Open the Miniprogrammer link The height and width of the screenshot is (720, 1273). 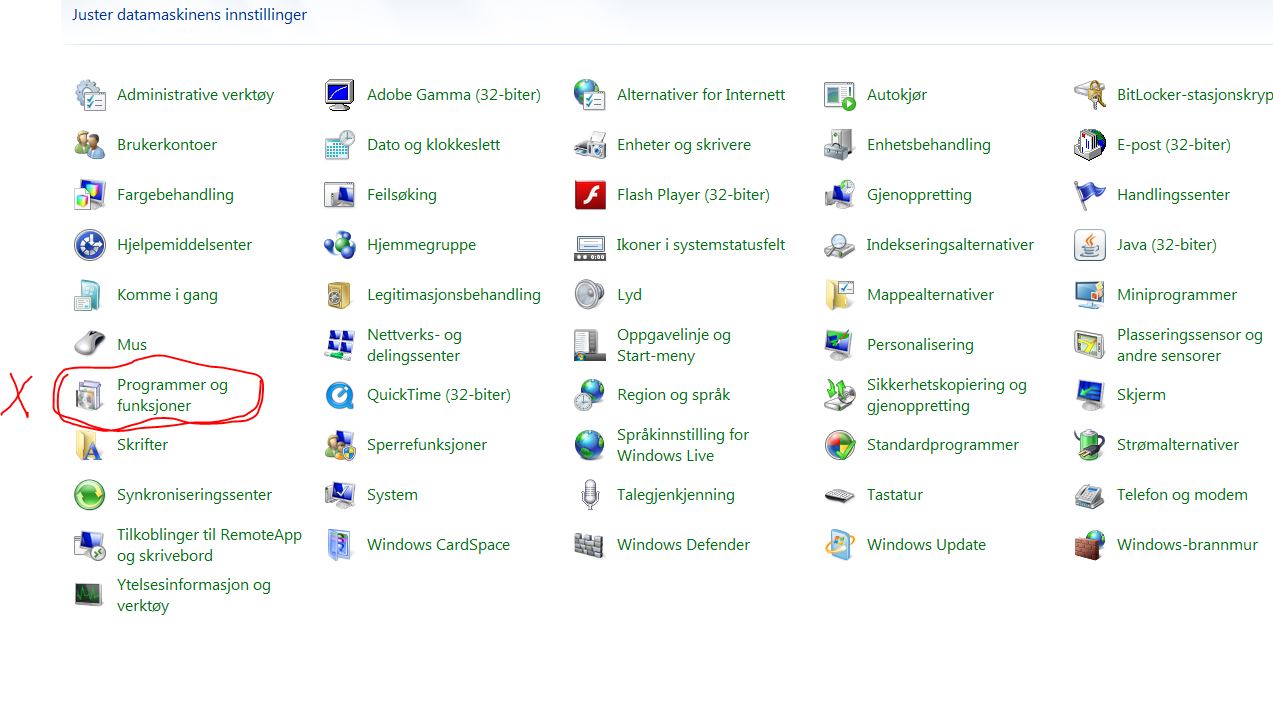coord(1177,295)
